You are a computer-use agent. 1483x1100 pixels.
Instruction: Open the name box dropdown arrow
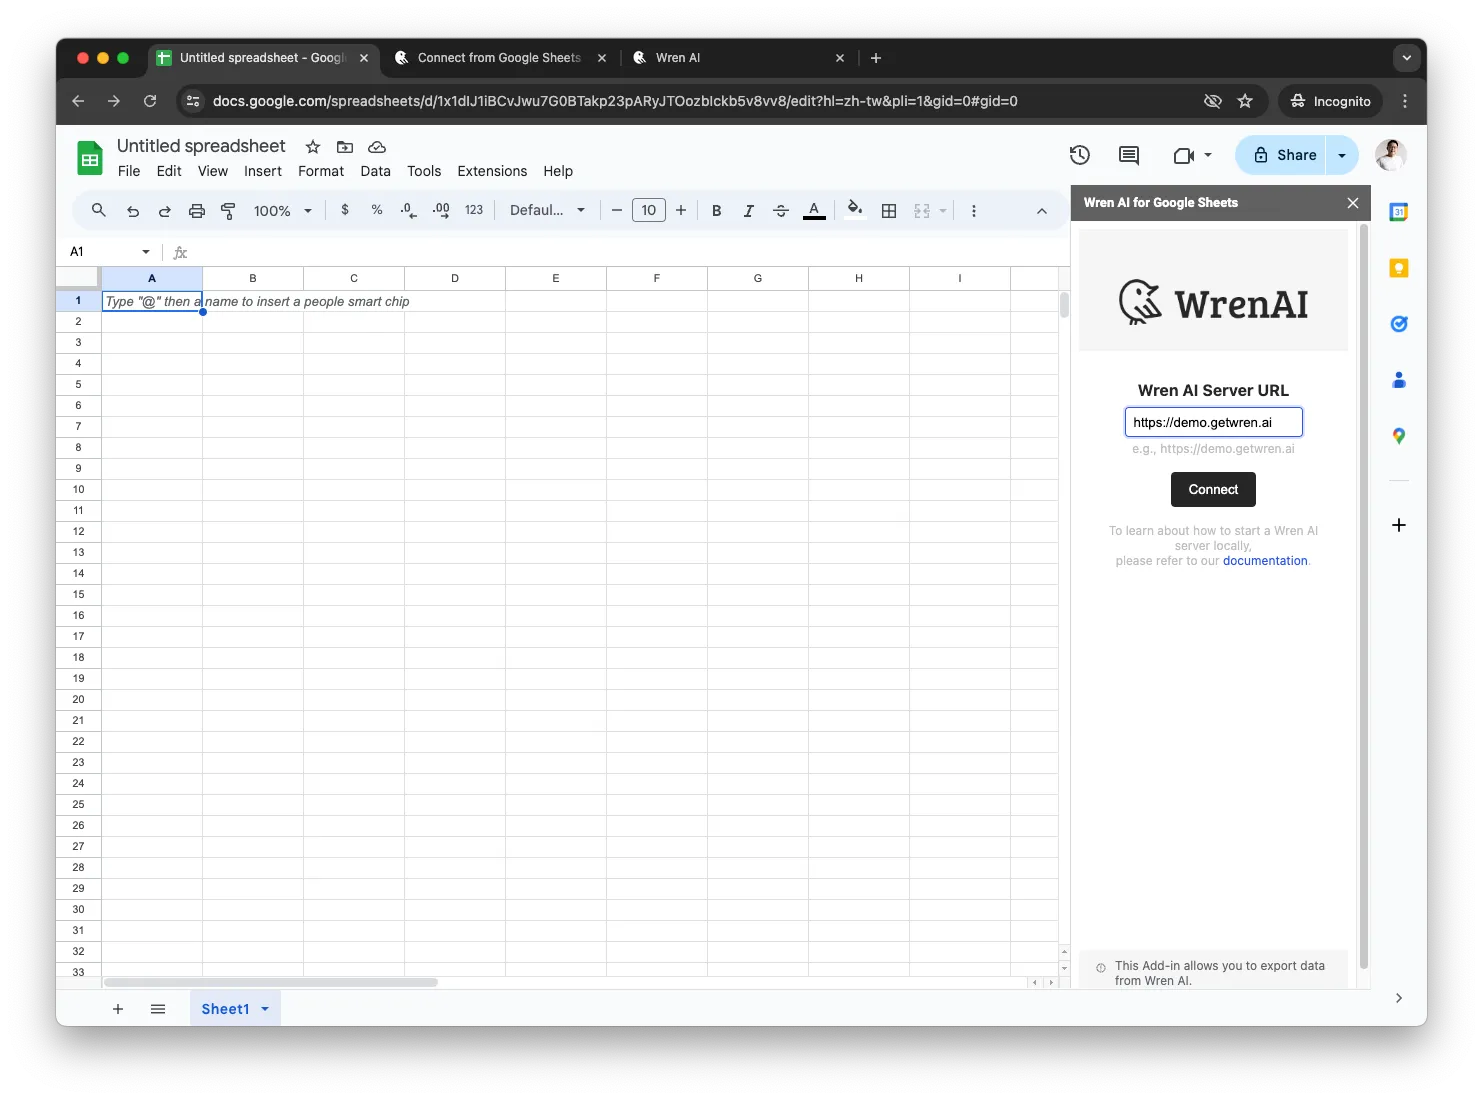(x=146, y=252)
